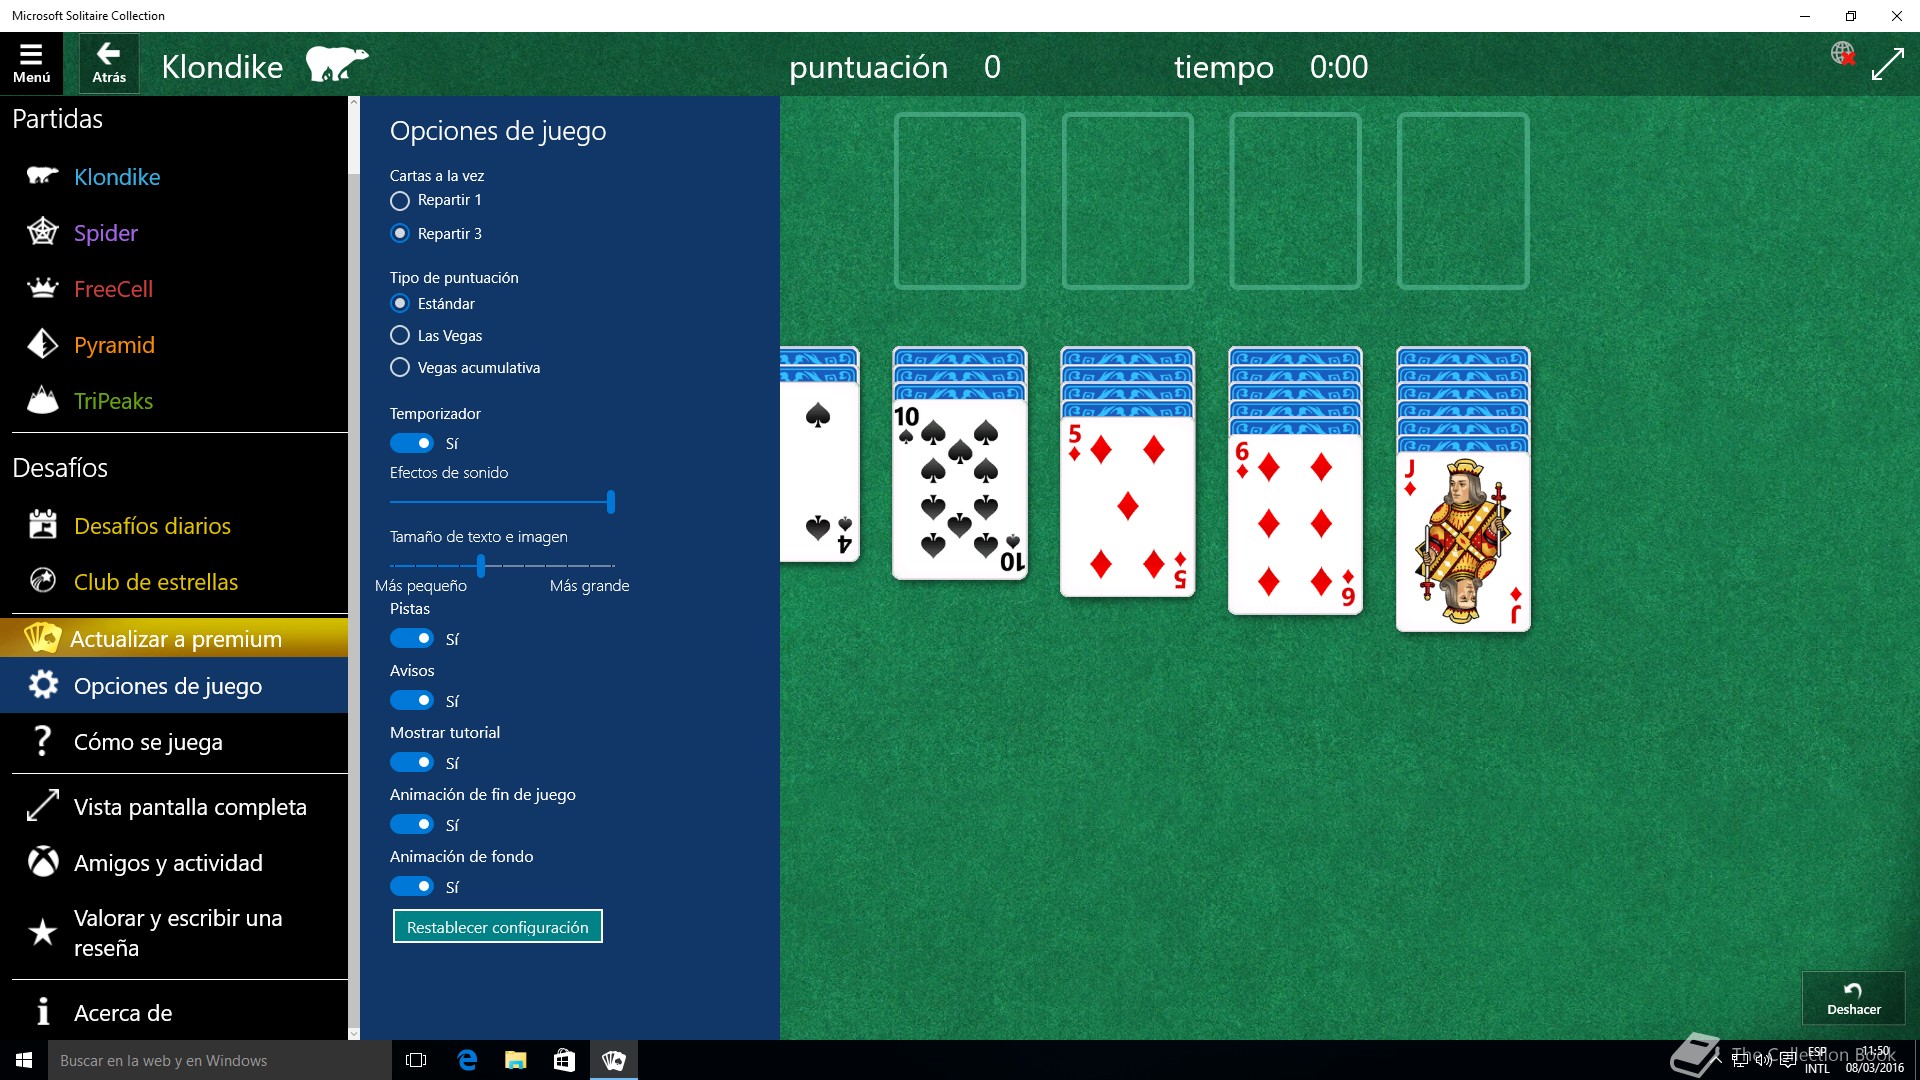Open Task View on the taskbar
Image resolution: width=1920 pixels, height=1080 pixels.
pos(416,1060)
